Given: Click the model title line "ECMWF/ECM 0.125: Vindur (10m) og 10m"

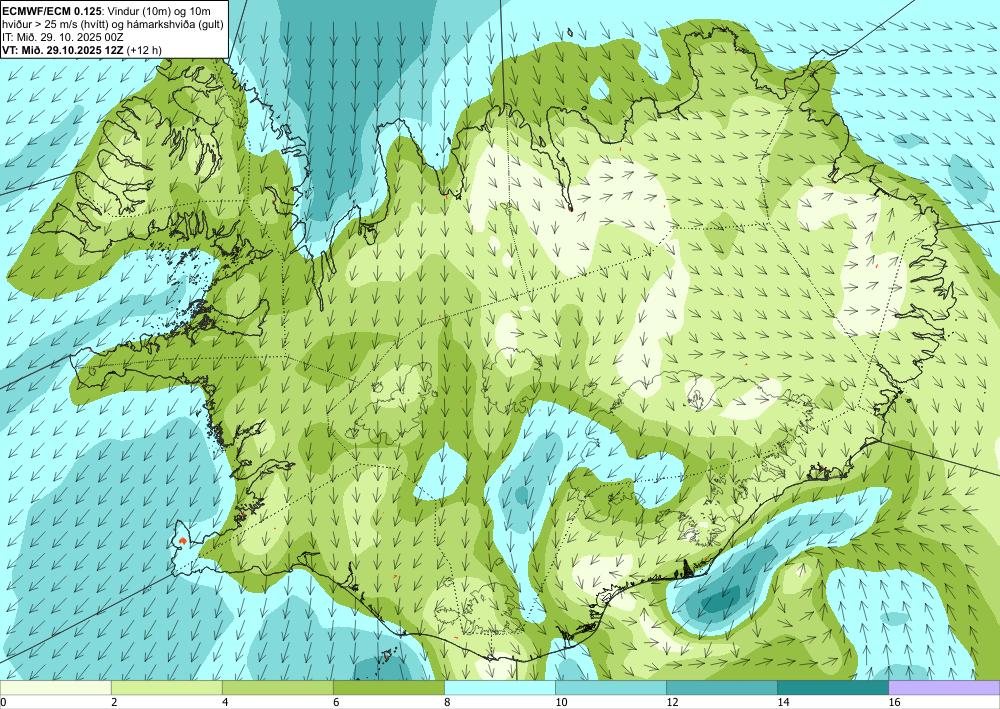Looking at the screenshot, I should 107,11.
